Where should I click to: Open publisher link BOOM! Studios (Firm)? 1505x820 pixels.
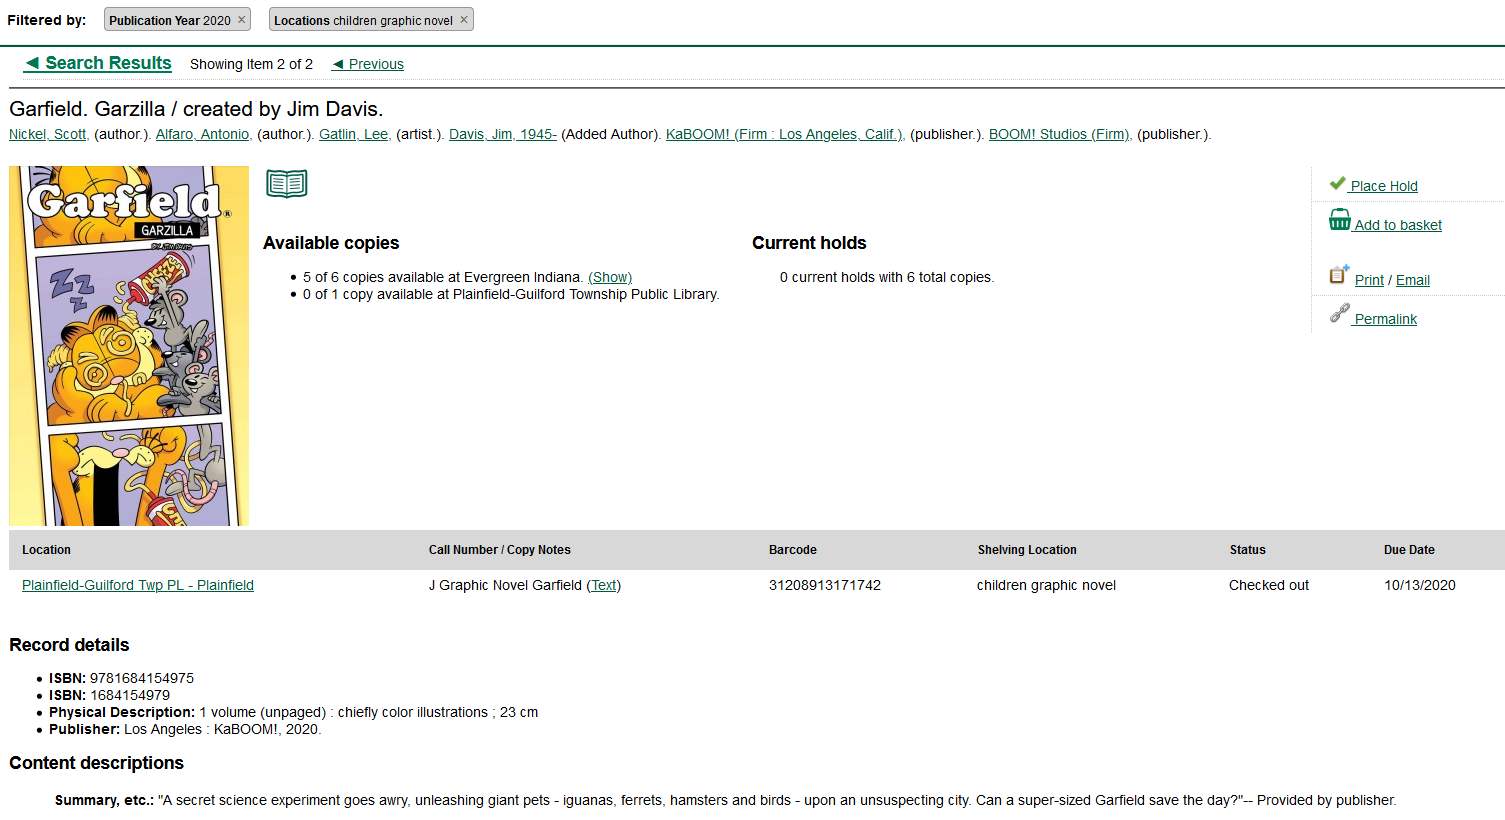pyautogui.click(x=1060, y=134)
